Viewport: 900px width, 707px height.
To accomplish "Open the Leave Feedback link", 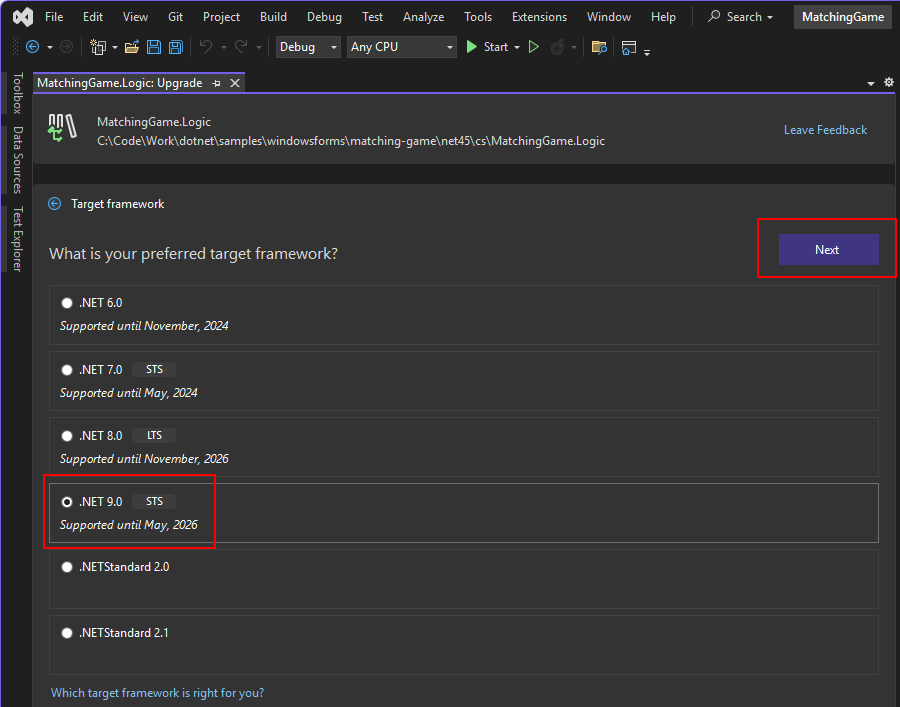I will (825, 129).
